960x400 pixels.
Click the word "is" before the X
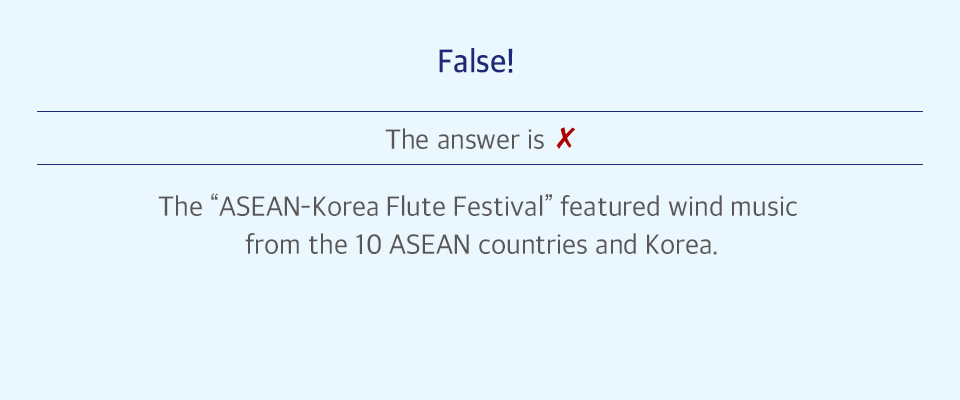(x=535, y=140)
